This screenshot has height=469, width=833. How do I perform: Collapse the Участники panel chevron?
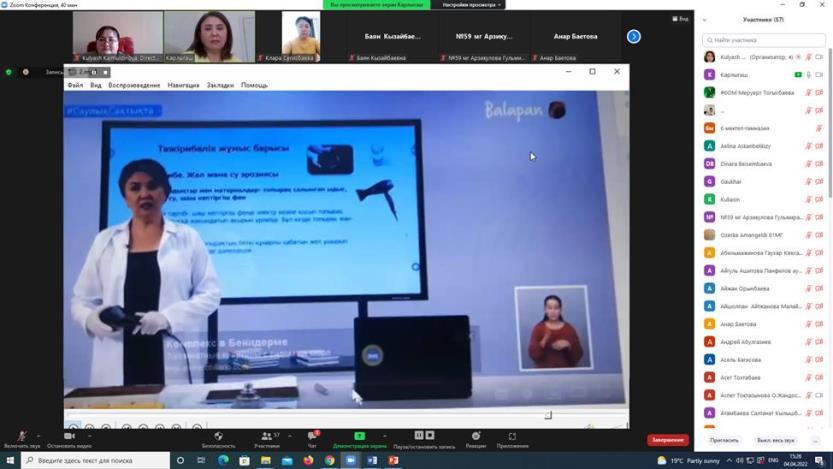pos(705,20)
